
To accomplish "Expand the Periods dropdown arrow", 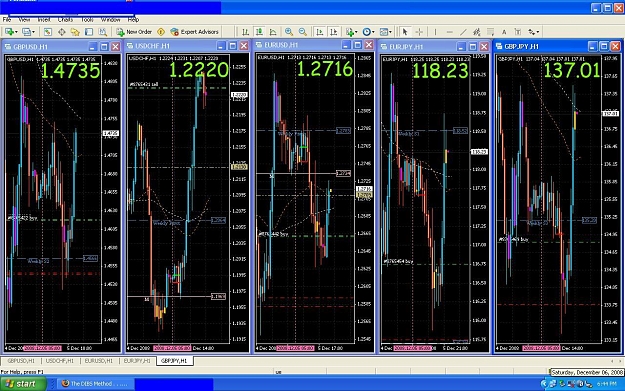I will [x=373, y=32].
